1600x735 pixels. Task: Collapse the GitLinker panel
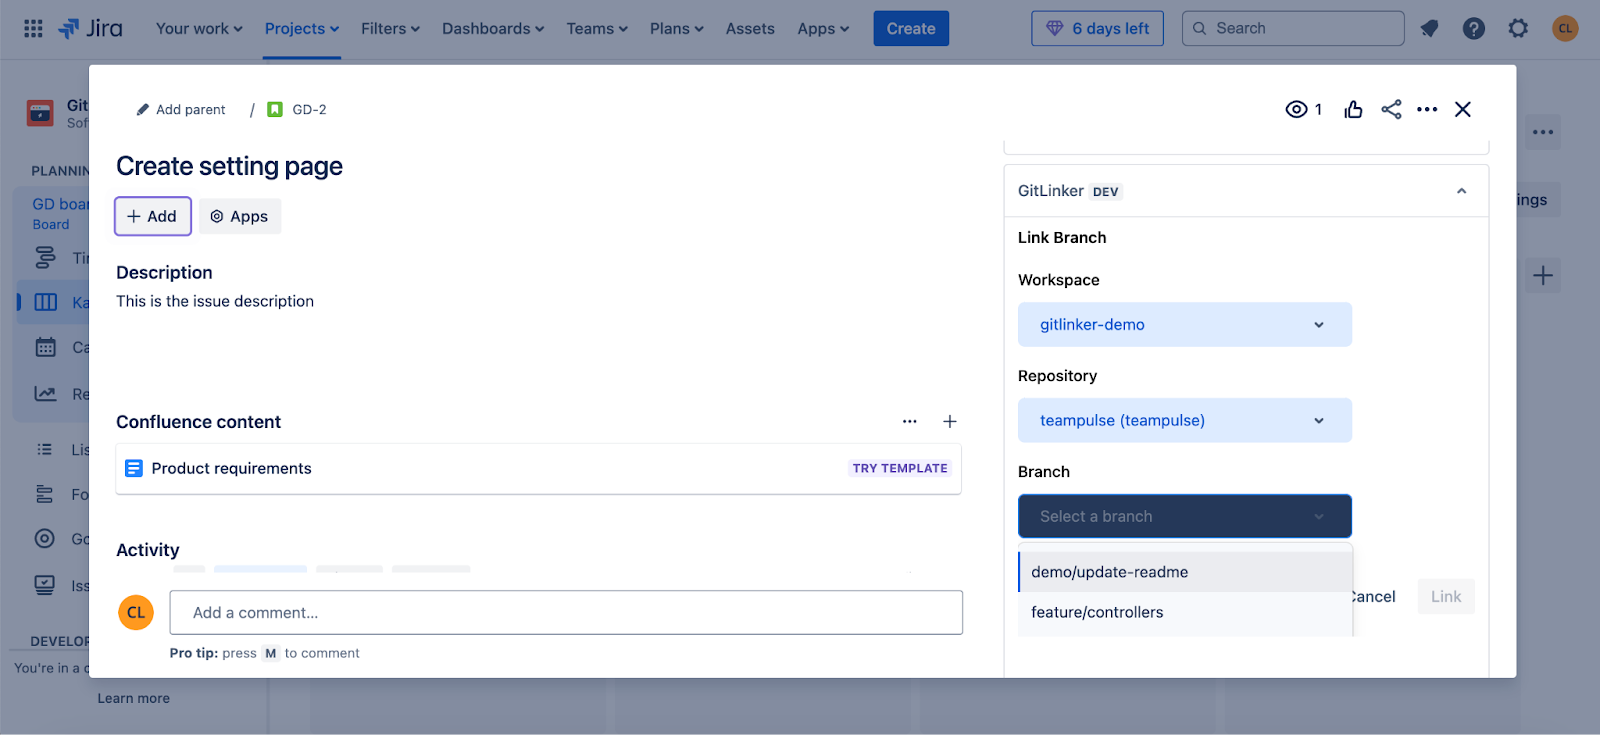coord(1461,191)
